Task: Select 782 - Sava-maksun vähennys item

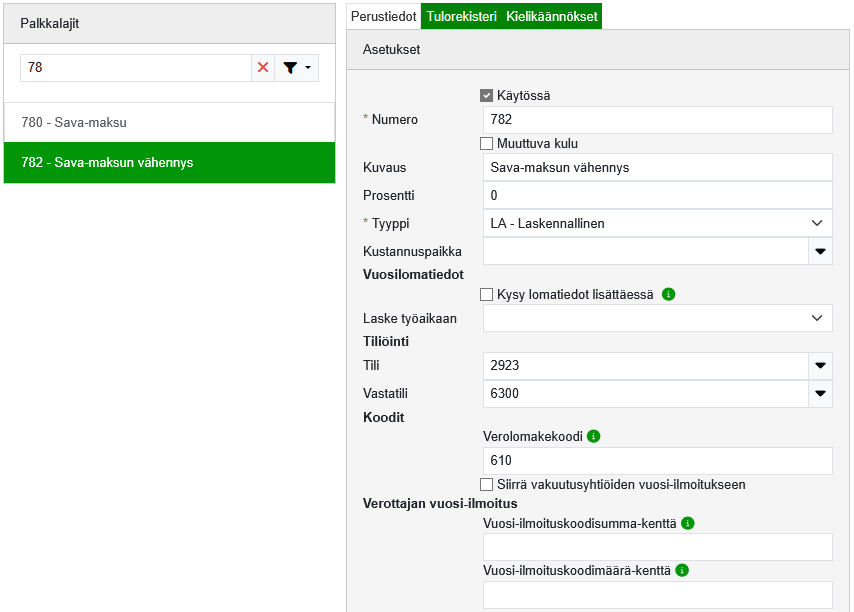Action: (x=169, y=162)
